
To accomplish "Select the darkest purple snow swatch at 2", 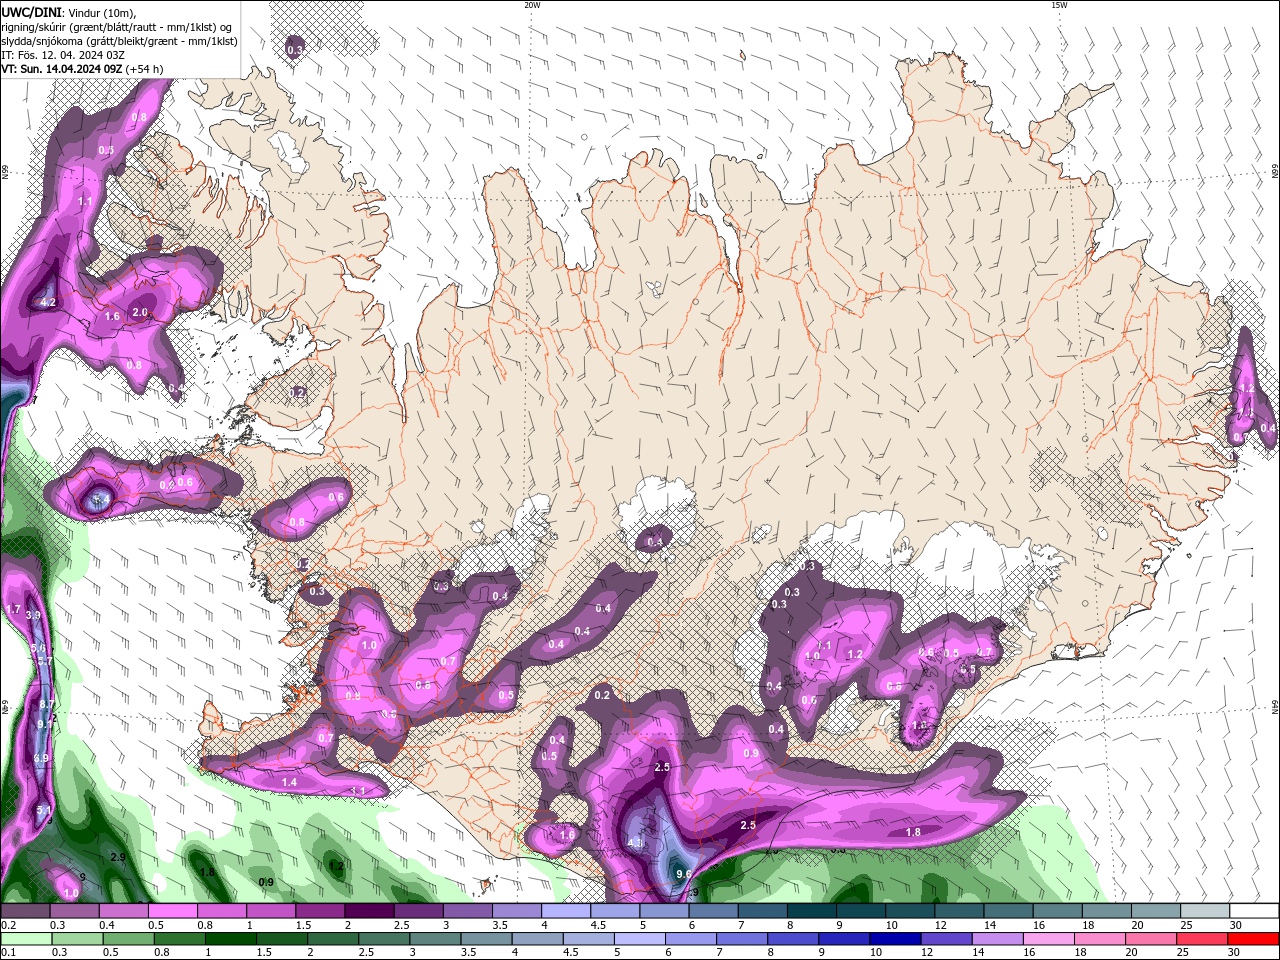I will 369,911.
